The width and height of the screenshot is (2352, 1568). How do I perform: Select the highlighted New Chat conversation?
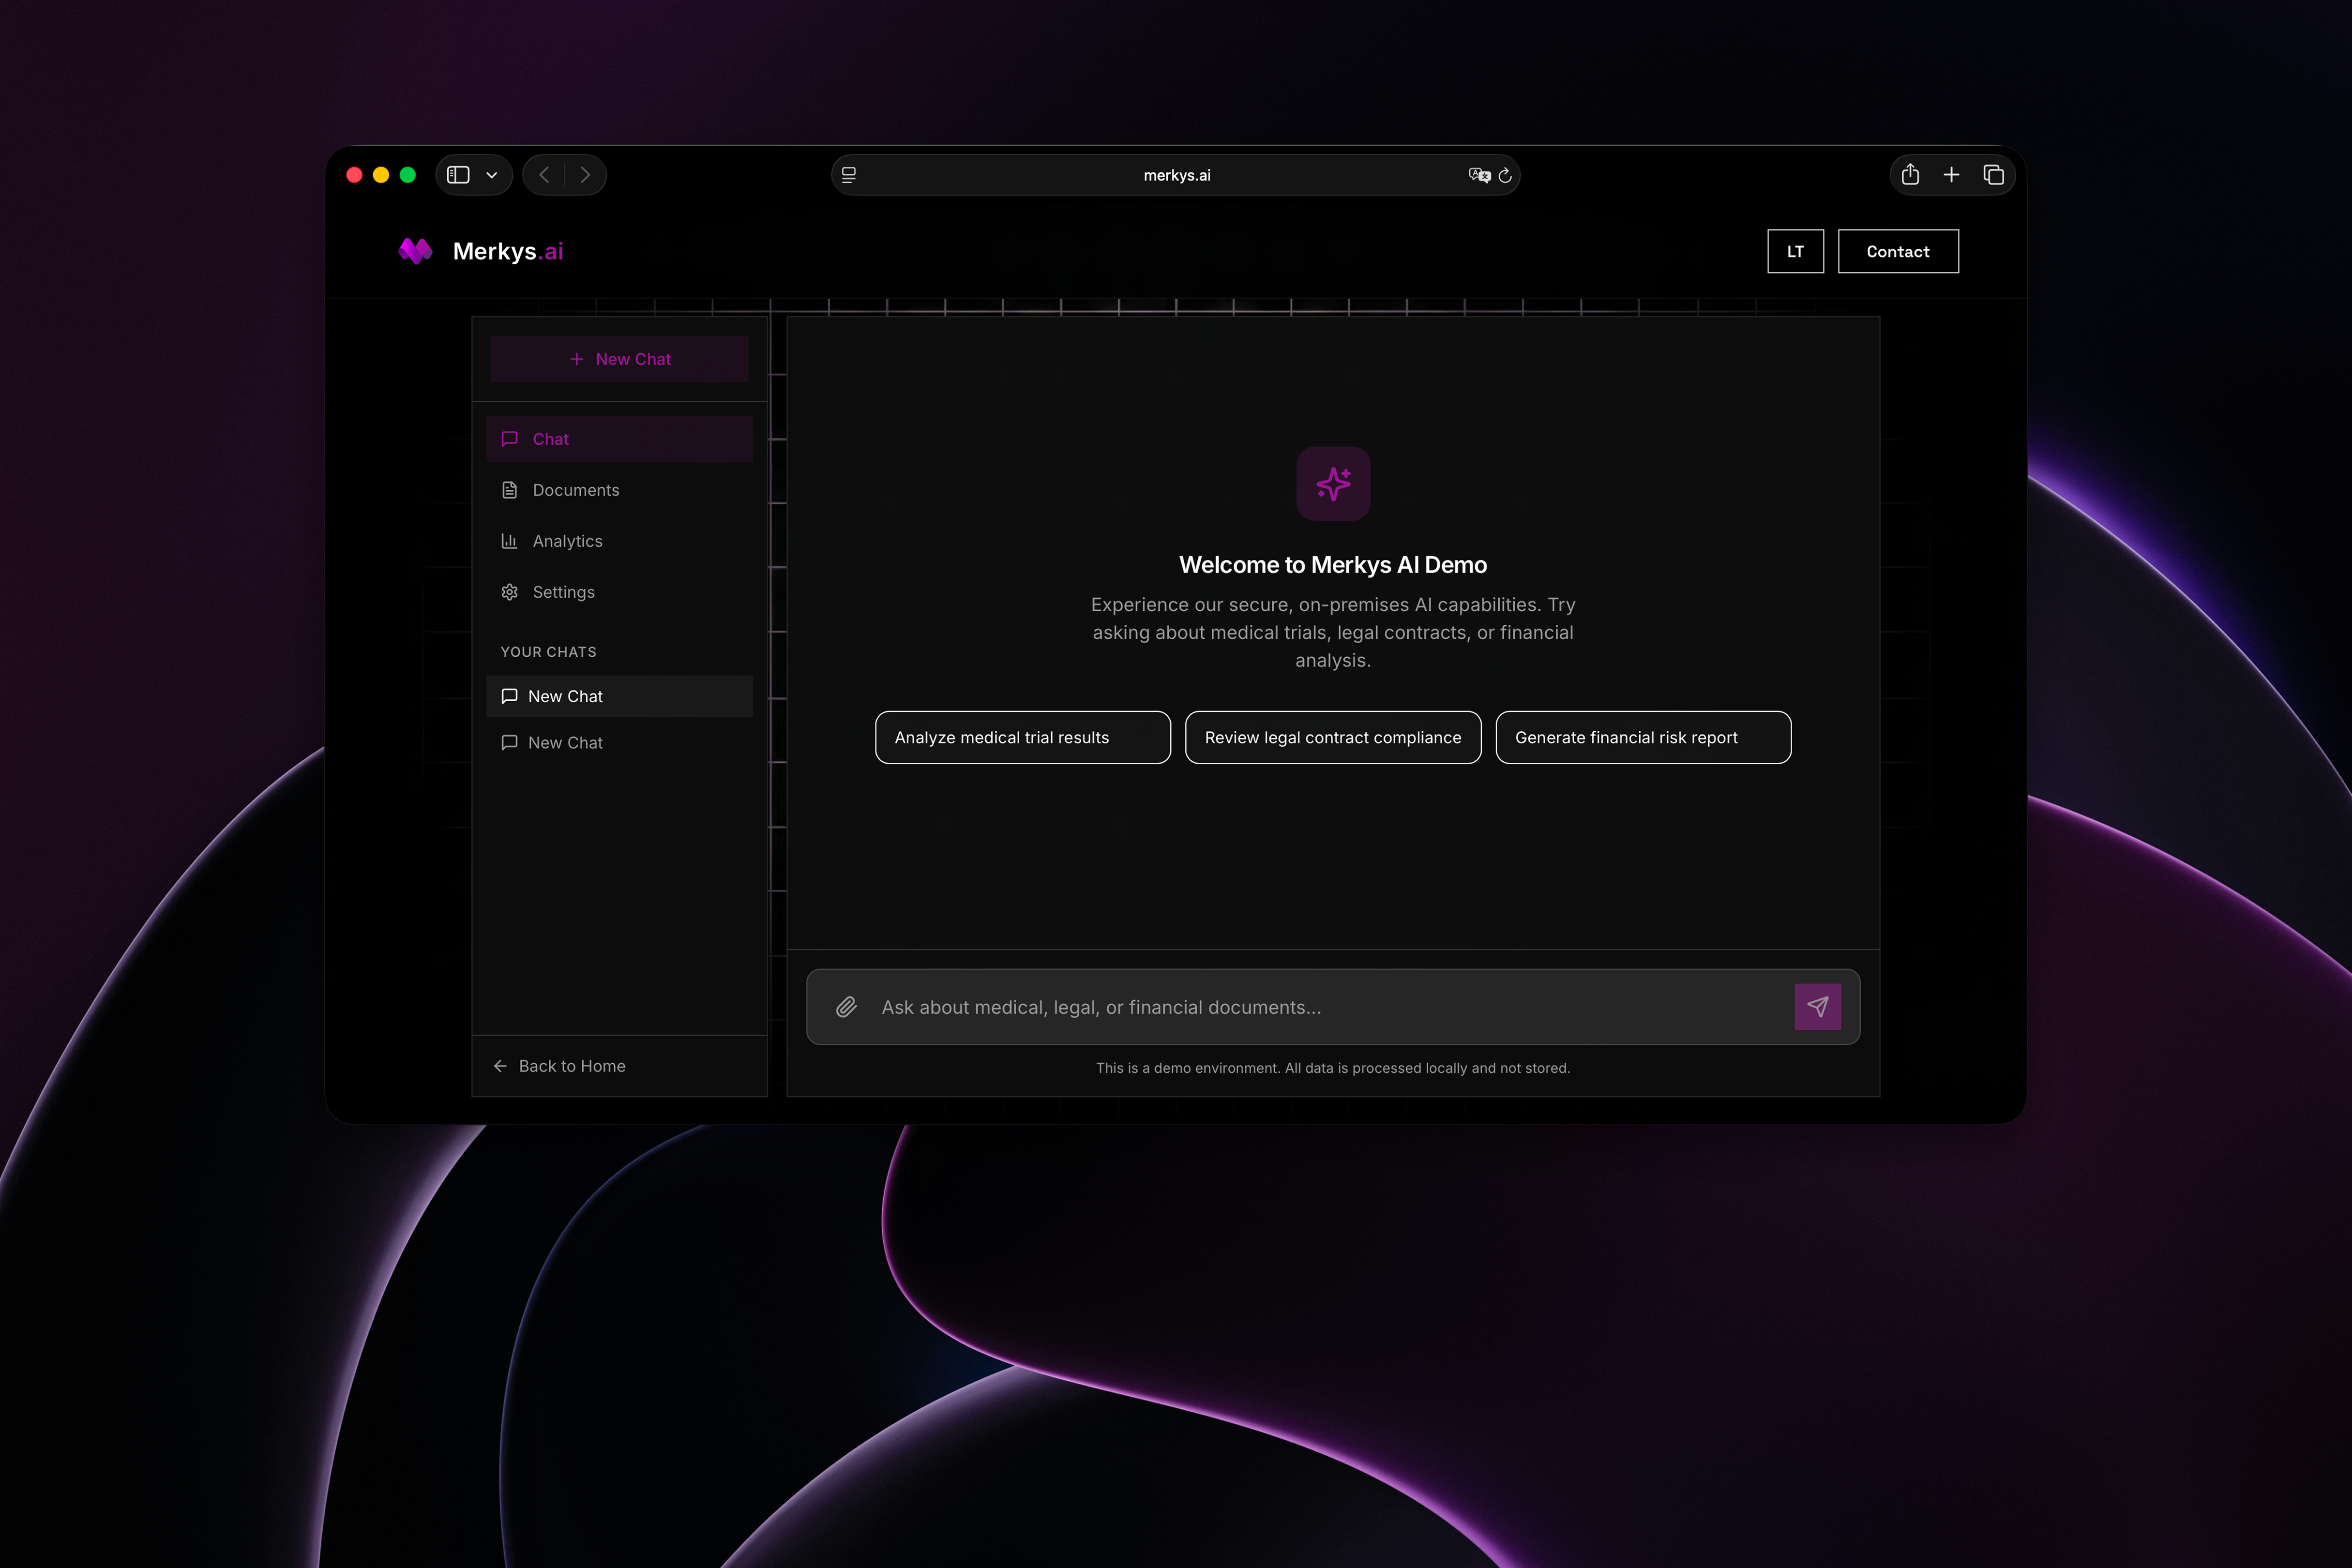click(620, 696)
